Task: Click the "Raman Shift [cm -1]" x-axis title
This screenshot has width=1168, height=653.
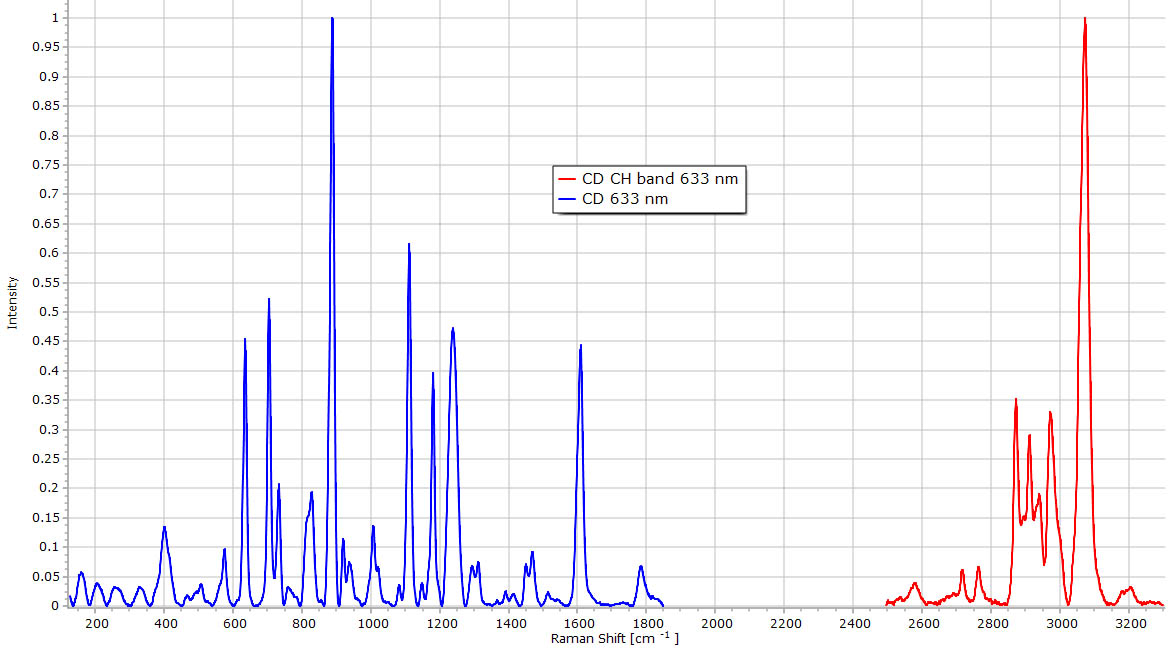Action: click(x=614, y=638)
